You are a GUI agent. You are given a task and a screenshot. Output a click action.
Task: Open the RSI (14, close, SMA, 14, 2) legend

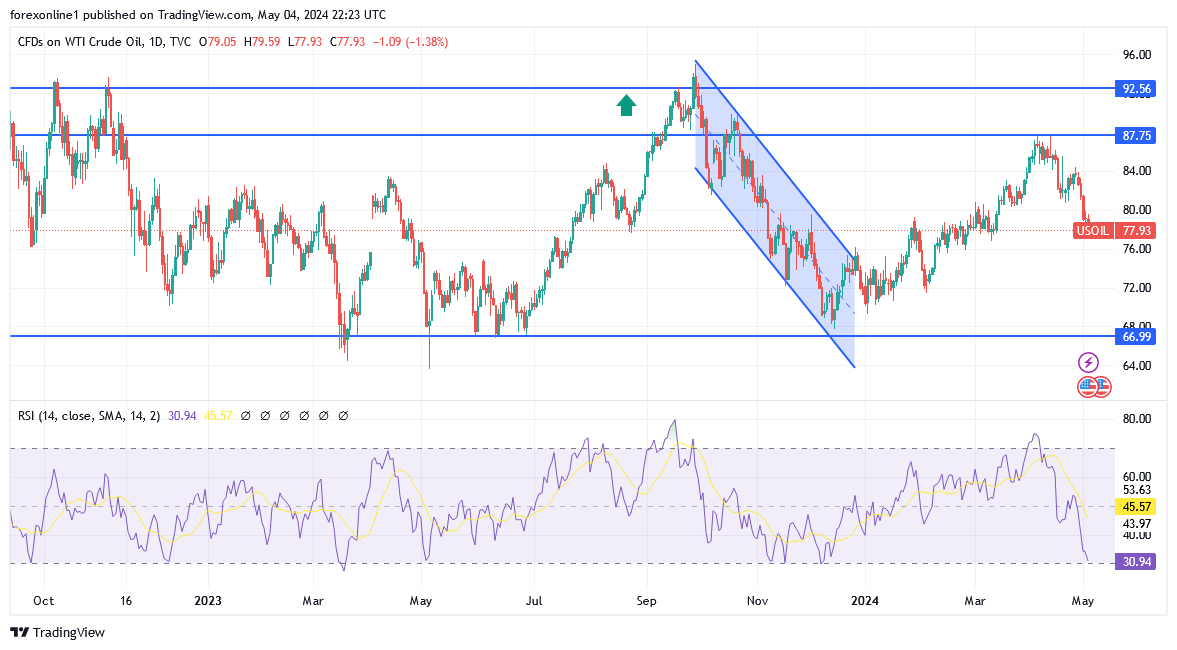(89, 416)
